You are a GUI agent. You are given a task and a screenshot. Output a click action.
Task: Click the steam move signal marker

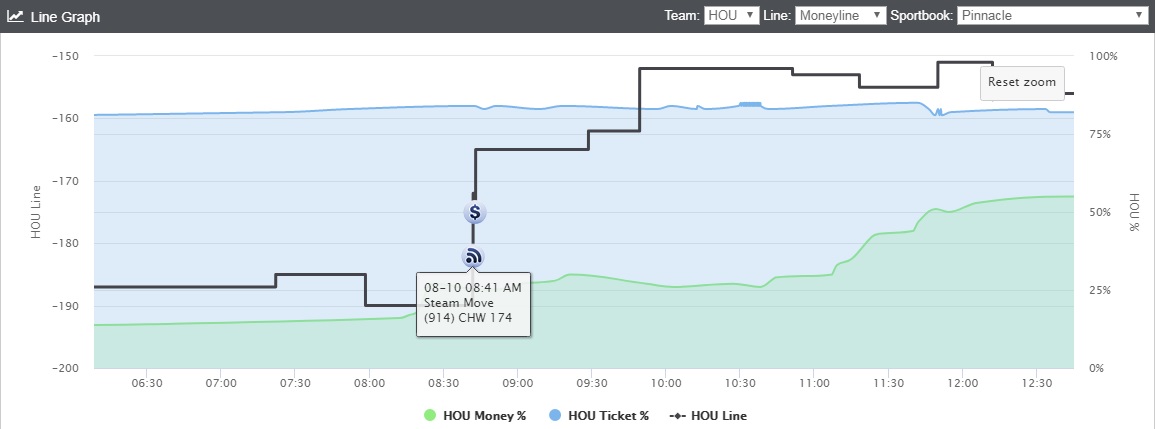click(x=473, y=257)
